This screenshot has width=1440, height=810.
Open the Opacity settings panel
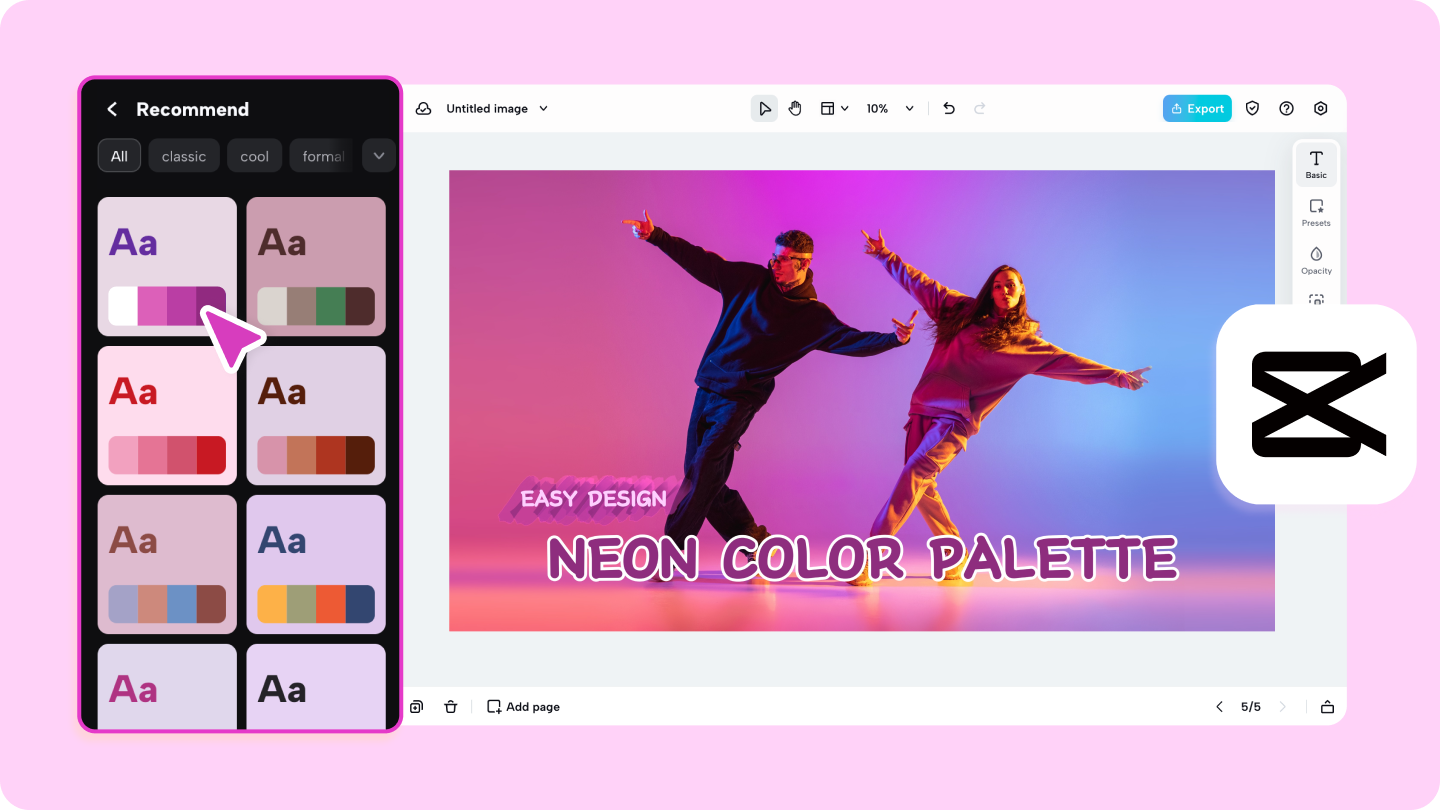click(x=1316, y=260)
